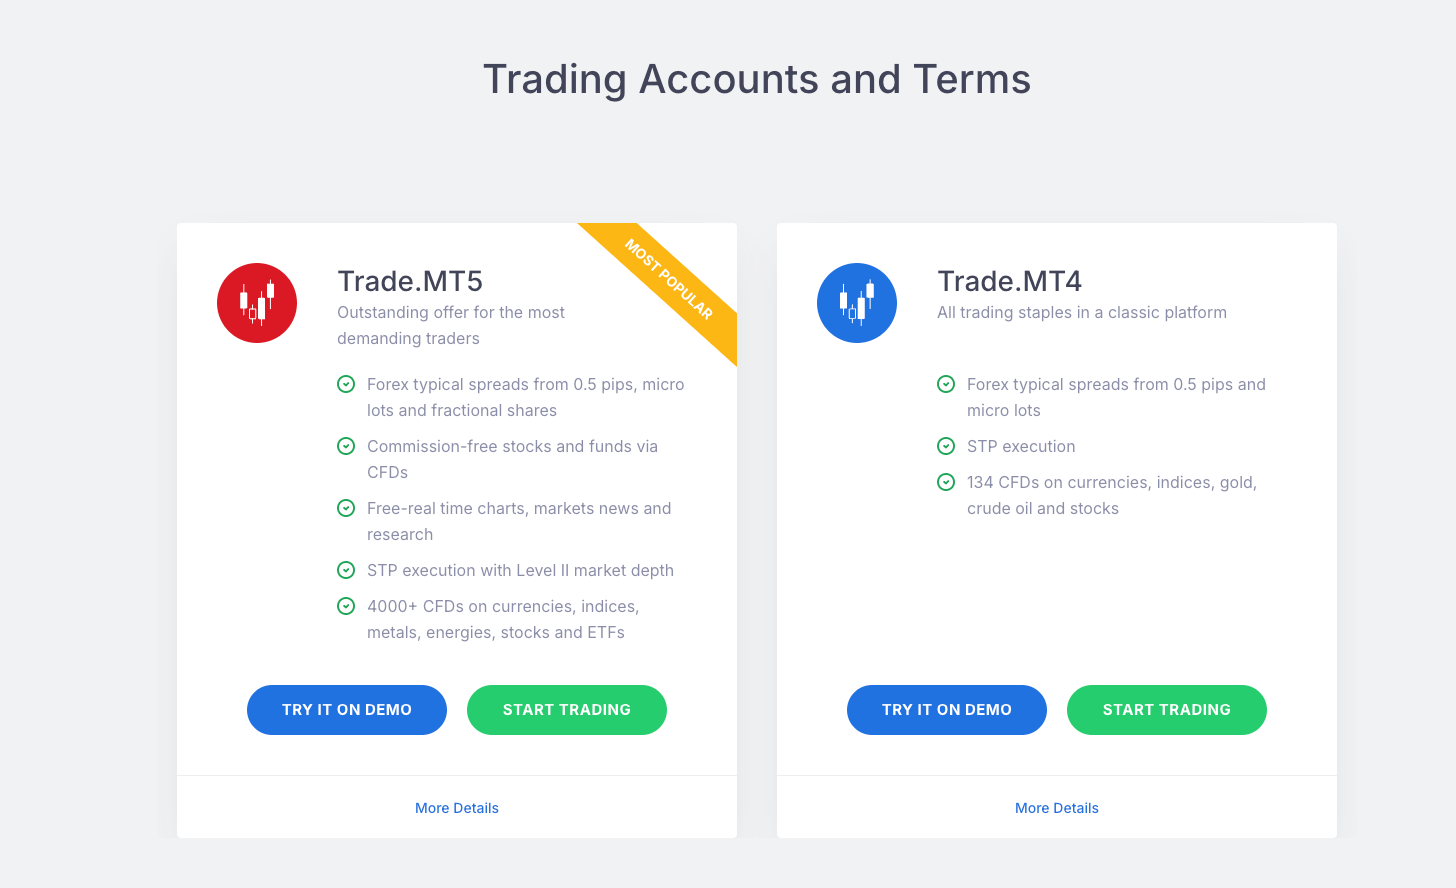Click checkmark beside MT4 STP execution
The width and height of the screenshot is (1456, 888).
pos(946,446)
